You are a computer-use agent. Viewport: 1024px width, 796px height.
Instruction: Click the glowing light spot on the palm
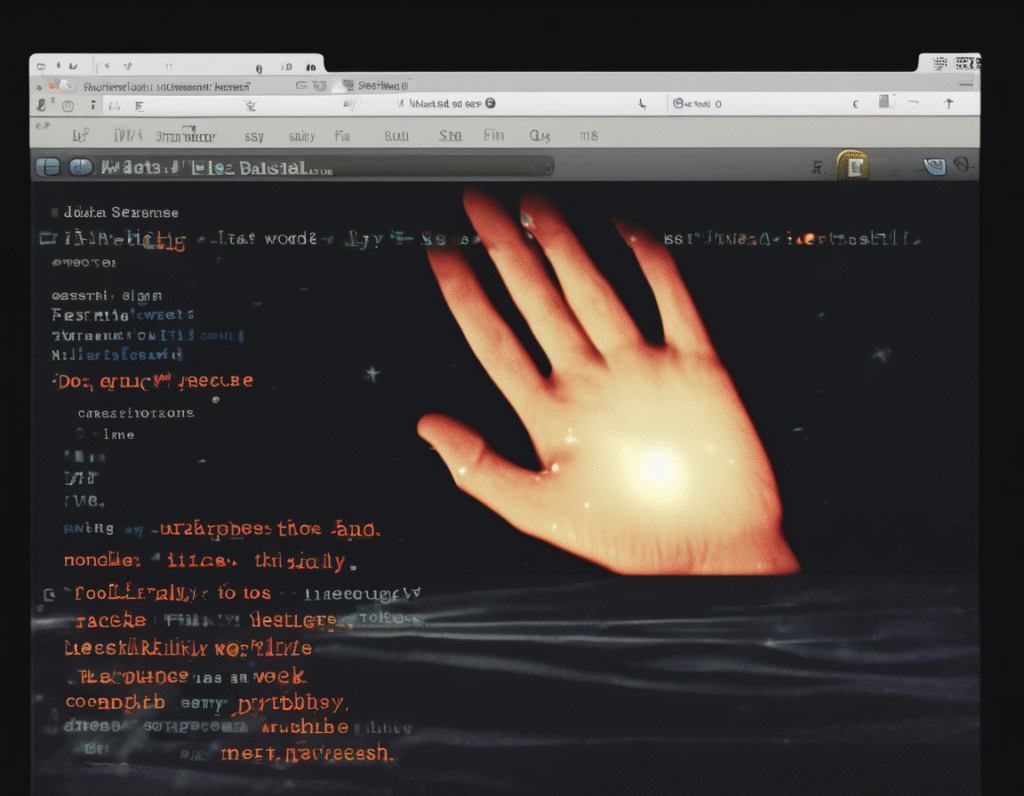(x=653, y=467)
